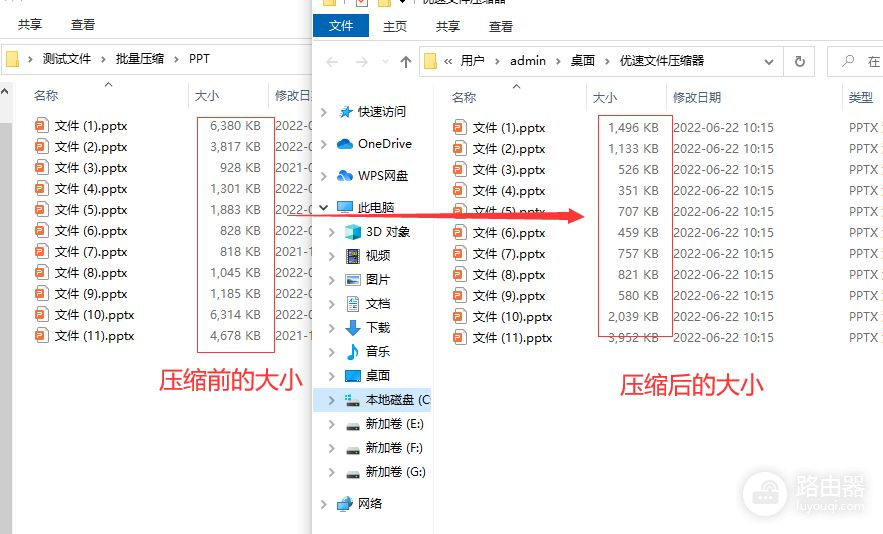
Task: Sort by the 修改日期 column header
Action: point(697,98)
